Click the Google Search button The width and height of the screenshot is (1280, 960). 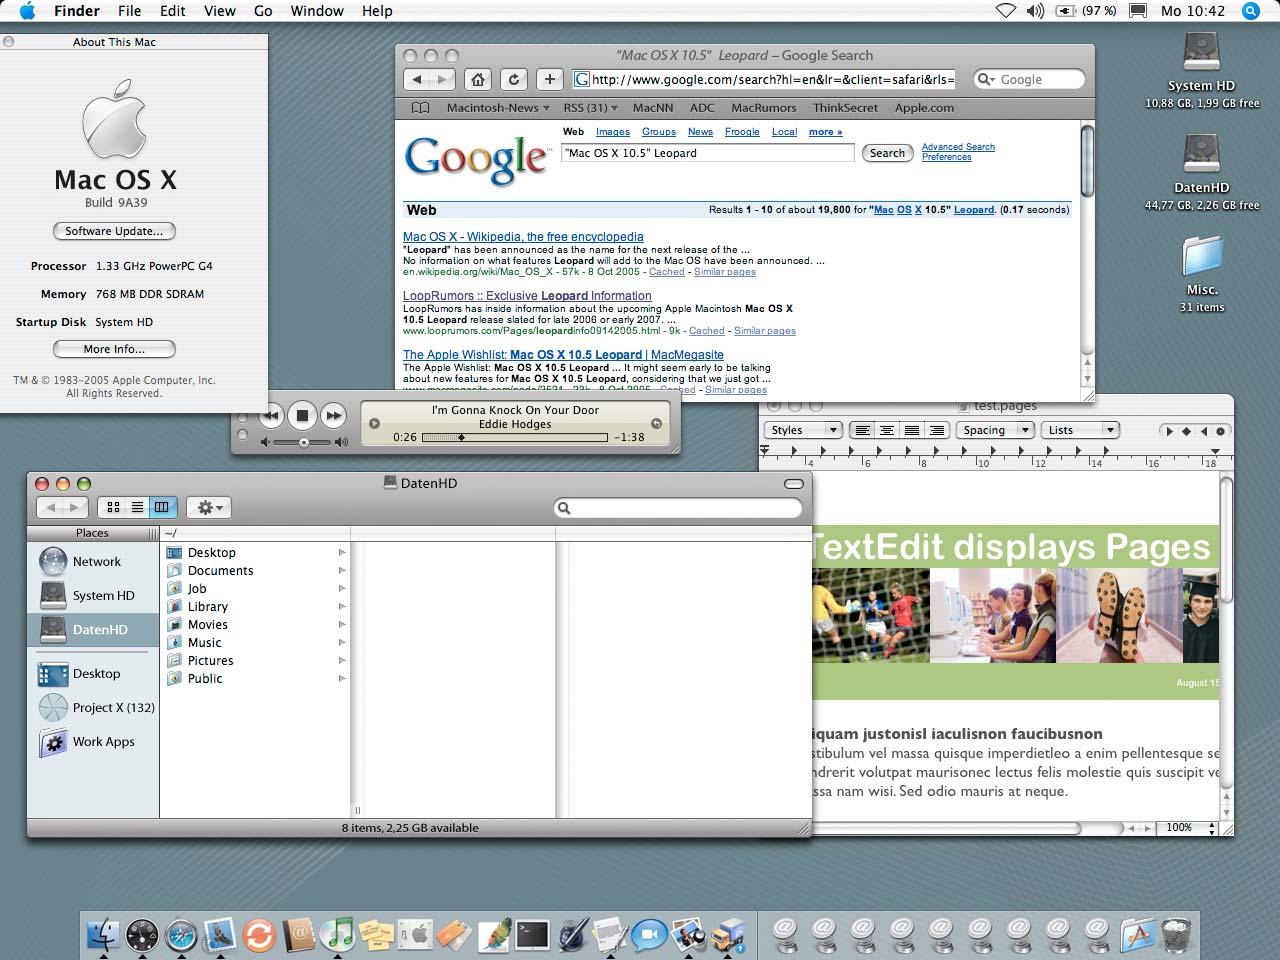(x=887, y=153)
